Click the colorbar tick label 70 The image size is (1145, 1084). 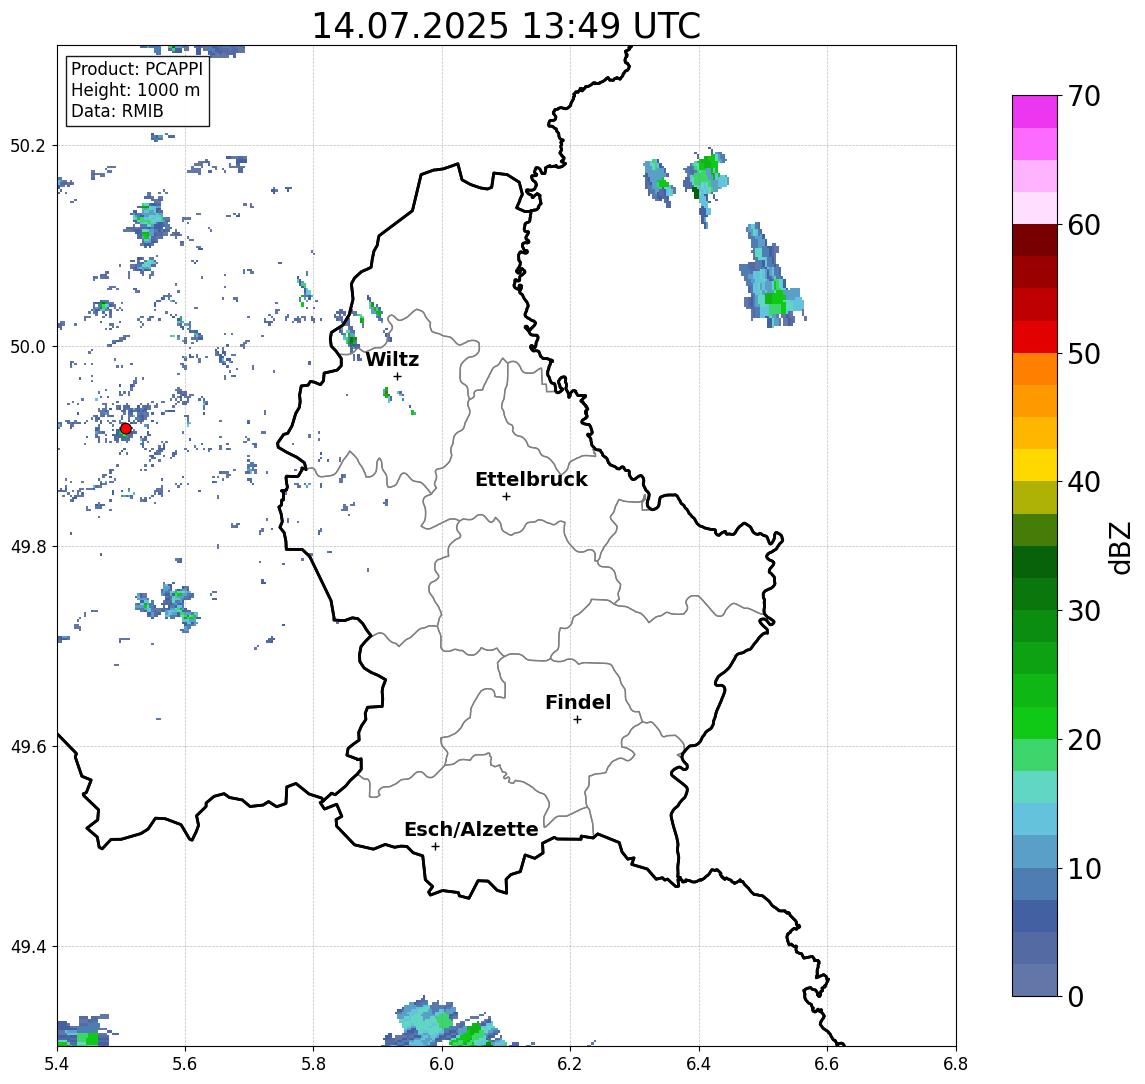coord(1084,96)
